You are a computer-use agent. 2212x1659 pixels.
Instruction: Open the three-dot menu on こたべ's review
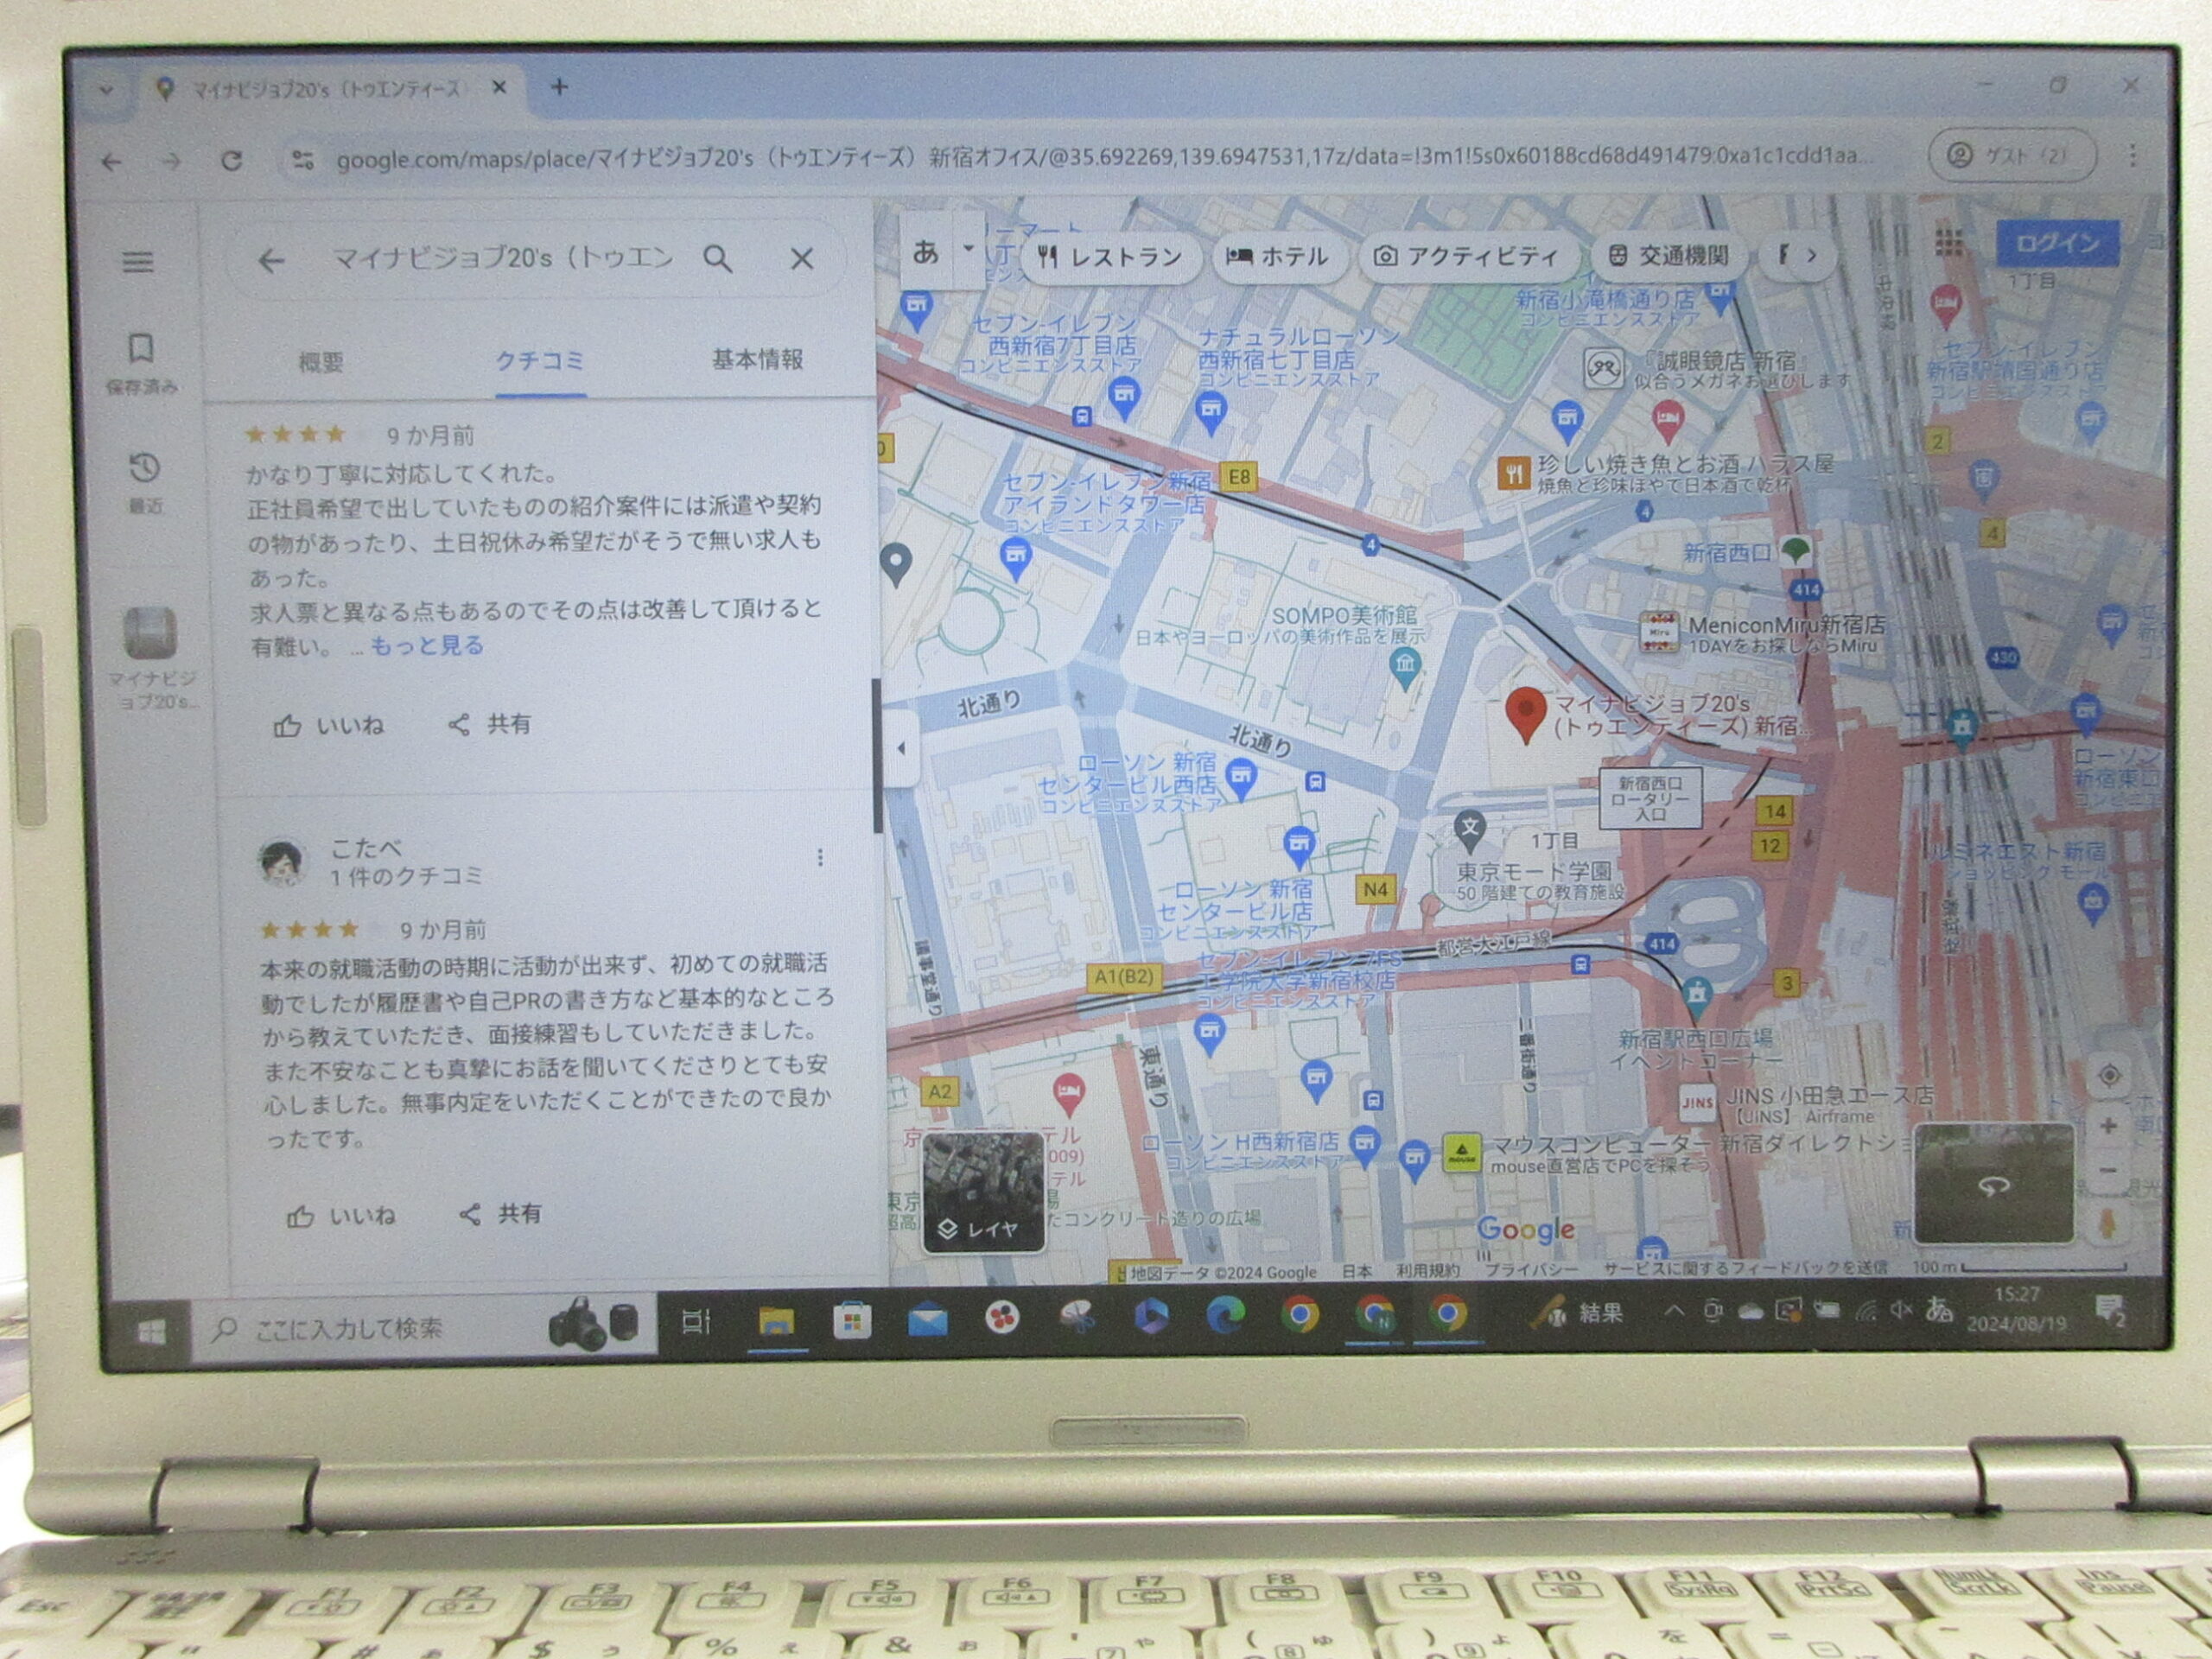[x=820, y=858]
